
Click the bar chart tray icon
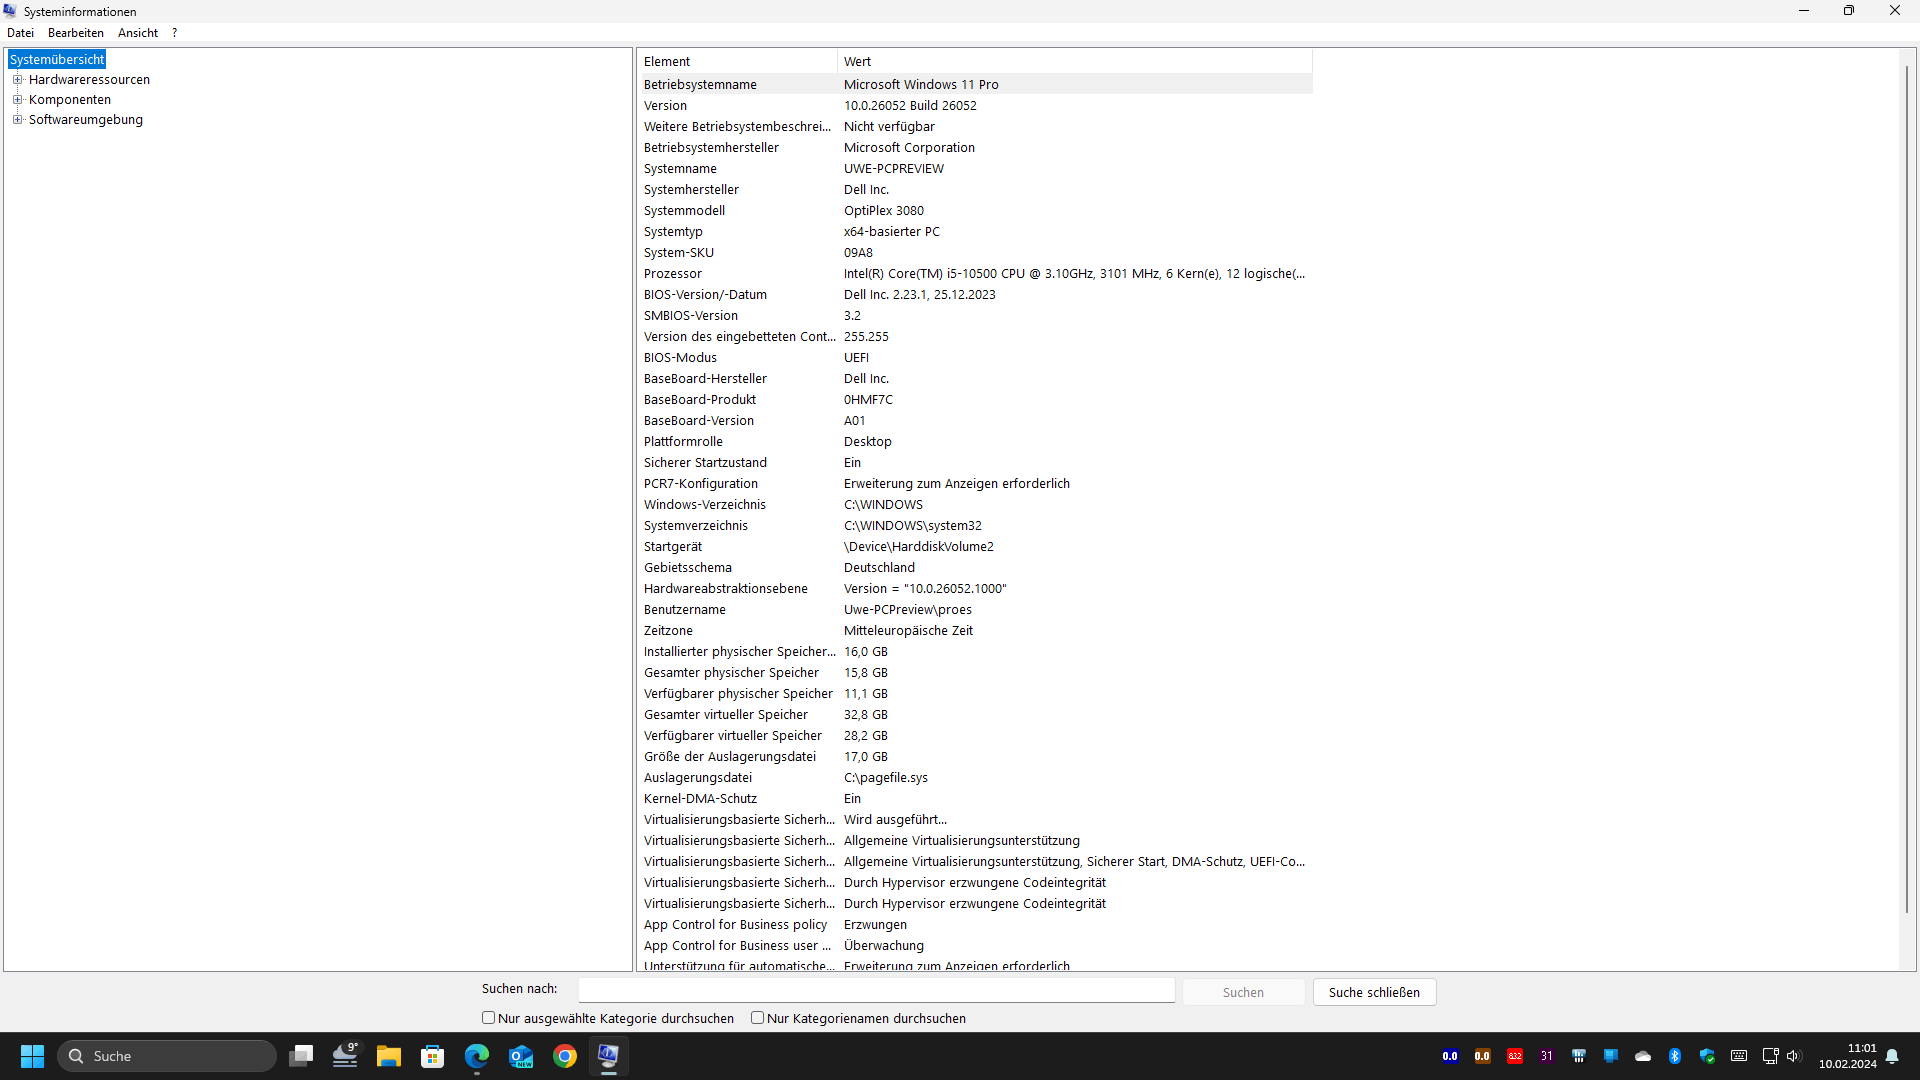pos(1579,1056)
